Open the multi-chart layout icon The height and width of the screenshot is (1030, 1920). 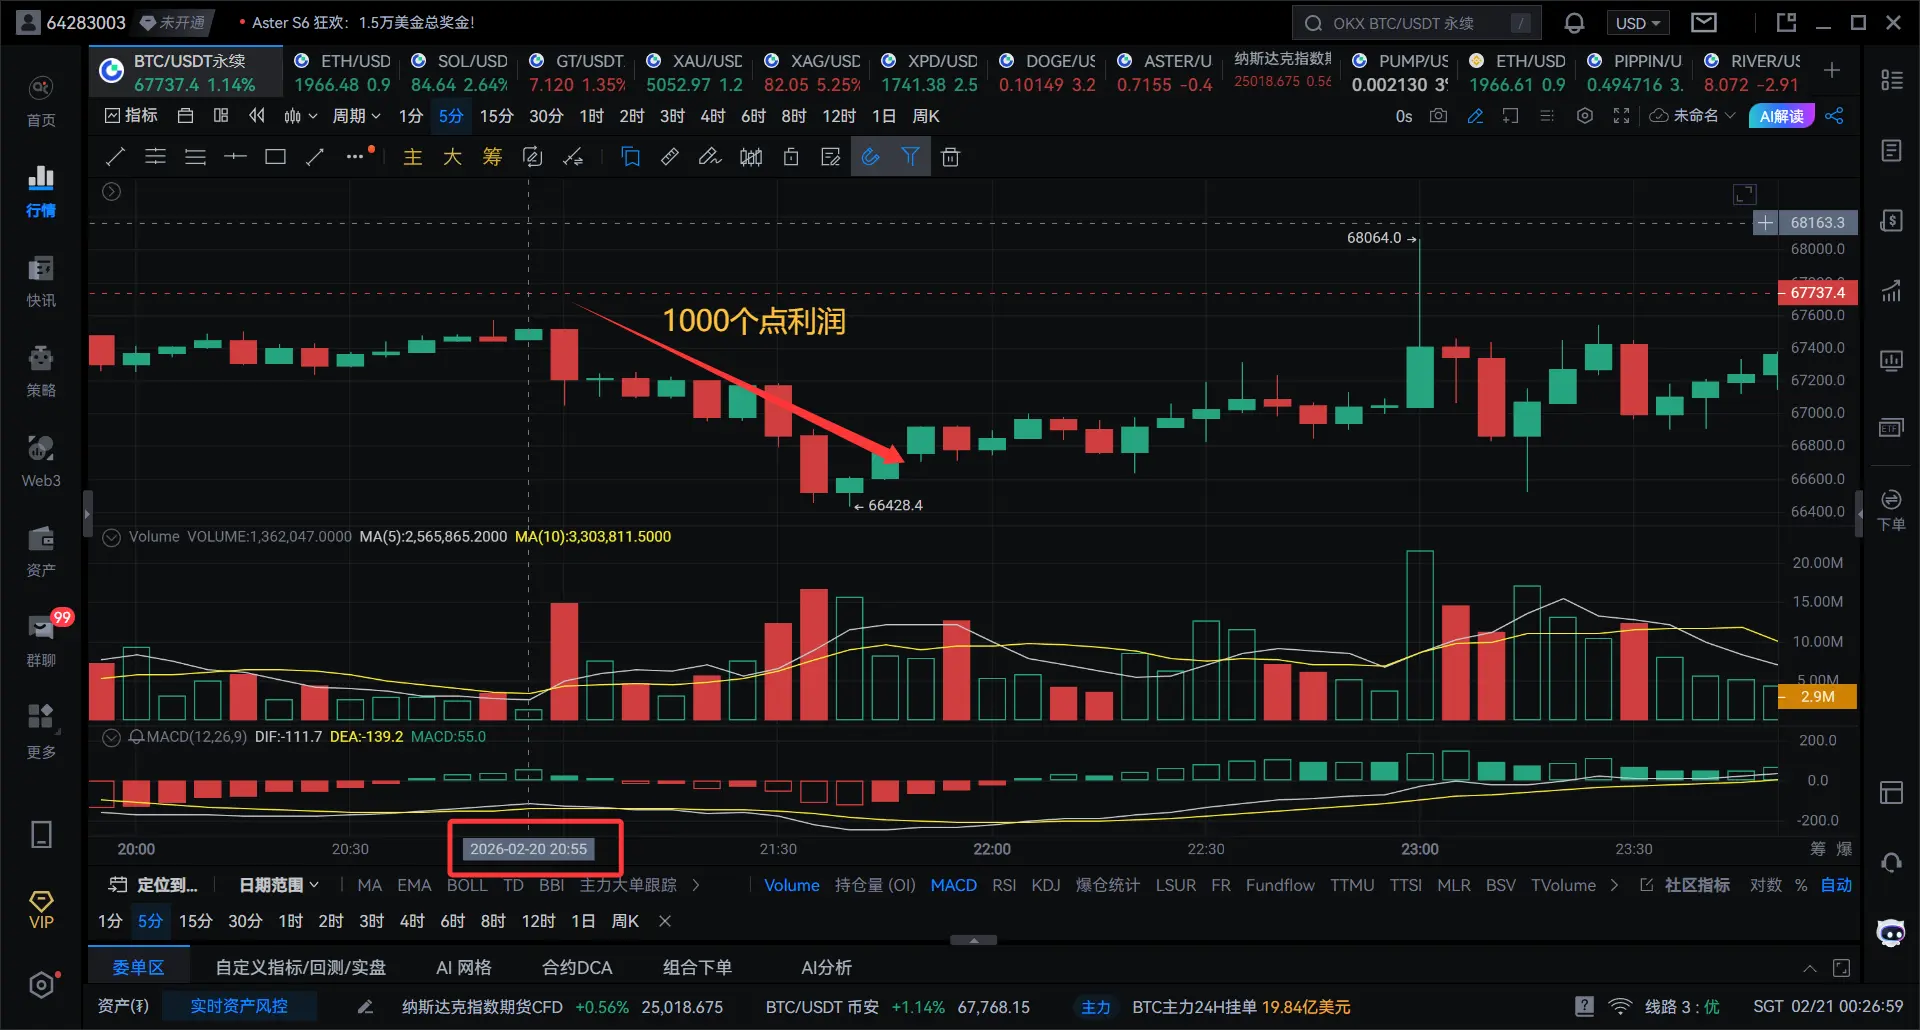[x=221, y=116]
